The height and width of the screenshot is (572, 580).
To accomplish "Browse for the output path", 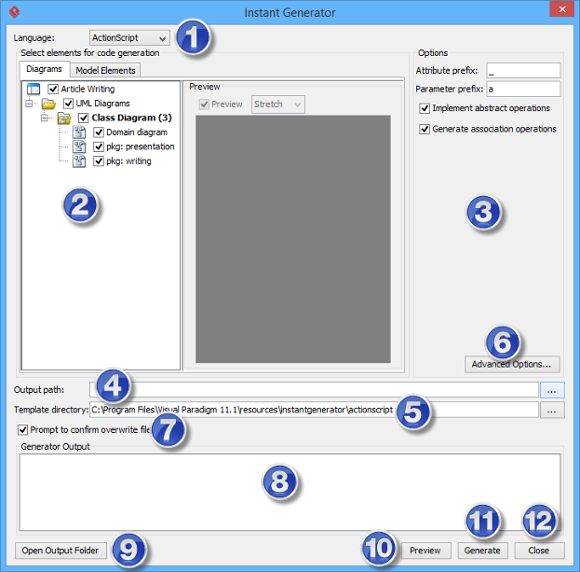I will click(x=552, y=390).
